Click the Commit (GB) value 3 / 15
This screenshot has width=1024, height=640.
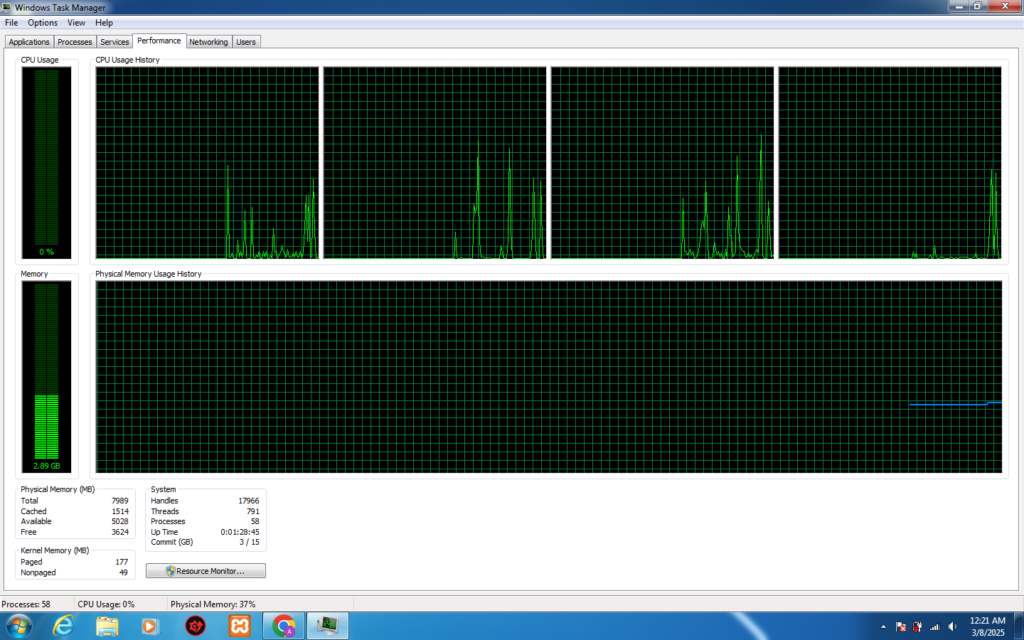249,542
